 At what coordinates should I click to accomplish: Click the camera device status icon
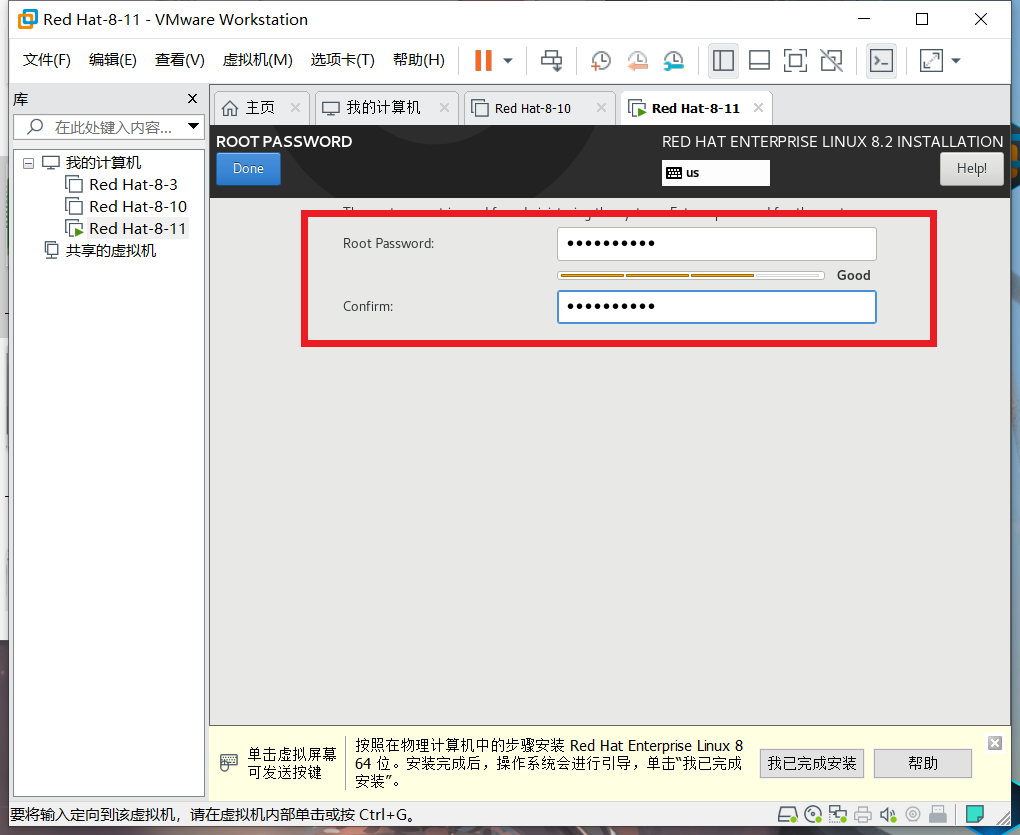coord(913,814)
